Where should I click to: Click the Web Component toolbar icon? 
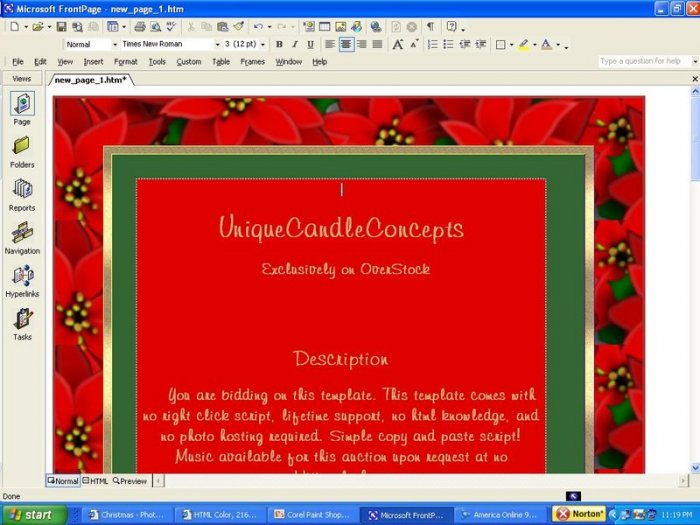(x=308, y=27)
